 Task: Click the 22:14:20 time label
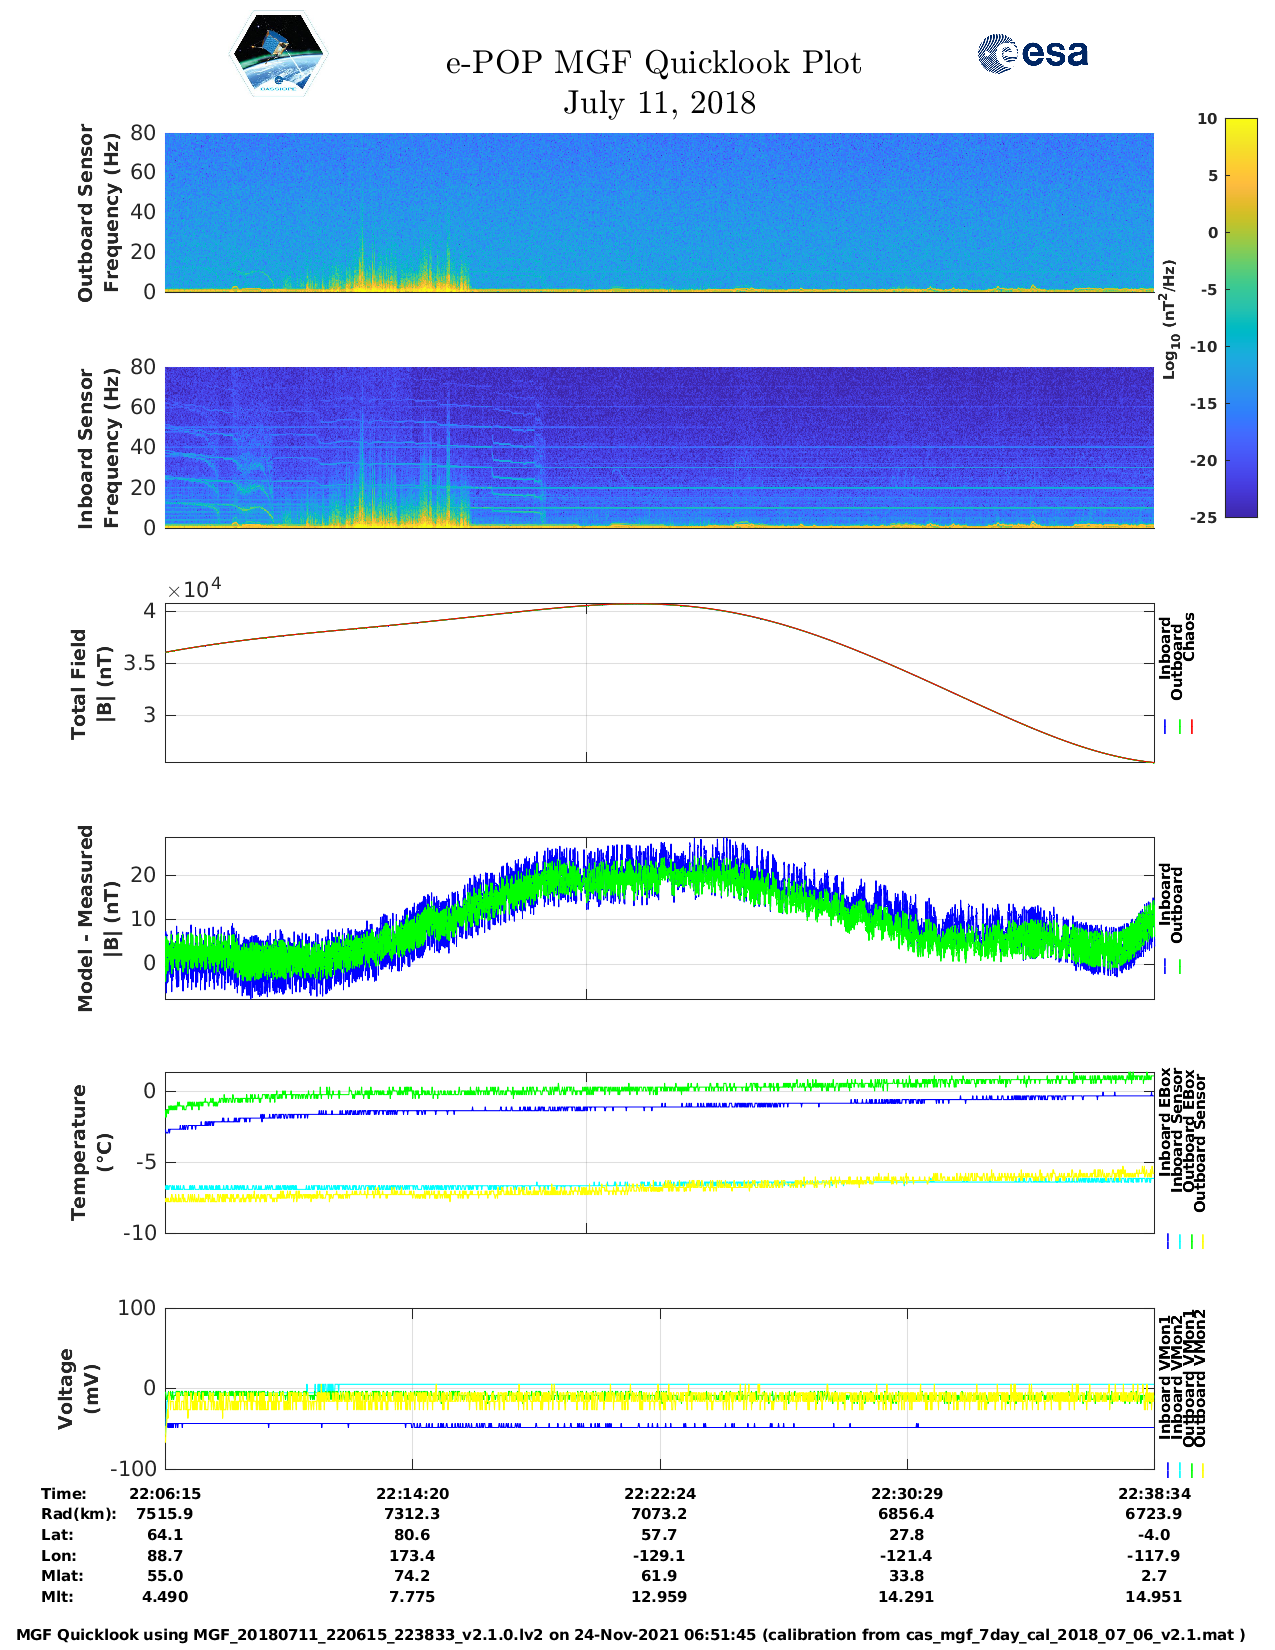pos(412,1493)
